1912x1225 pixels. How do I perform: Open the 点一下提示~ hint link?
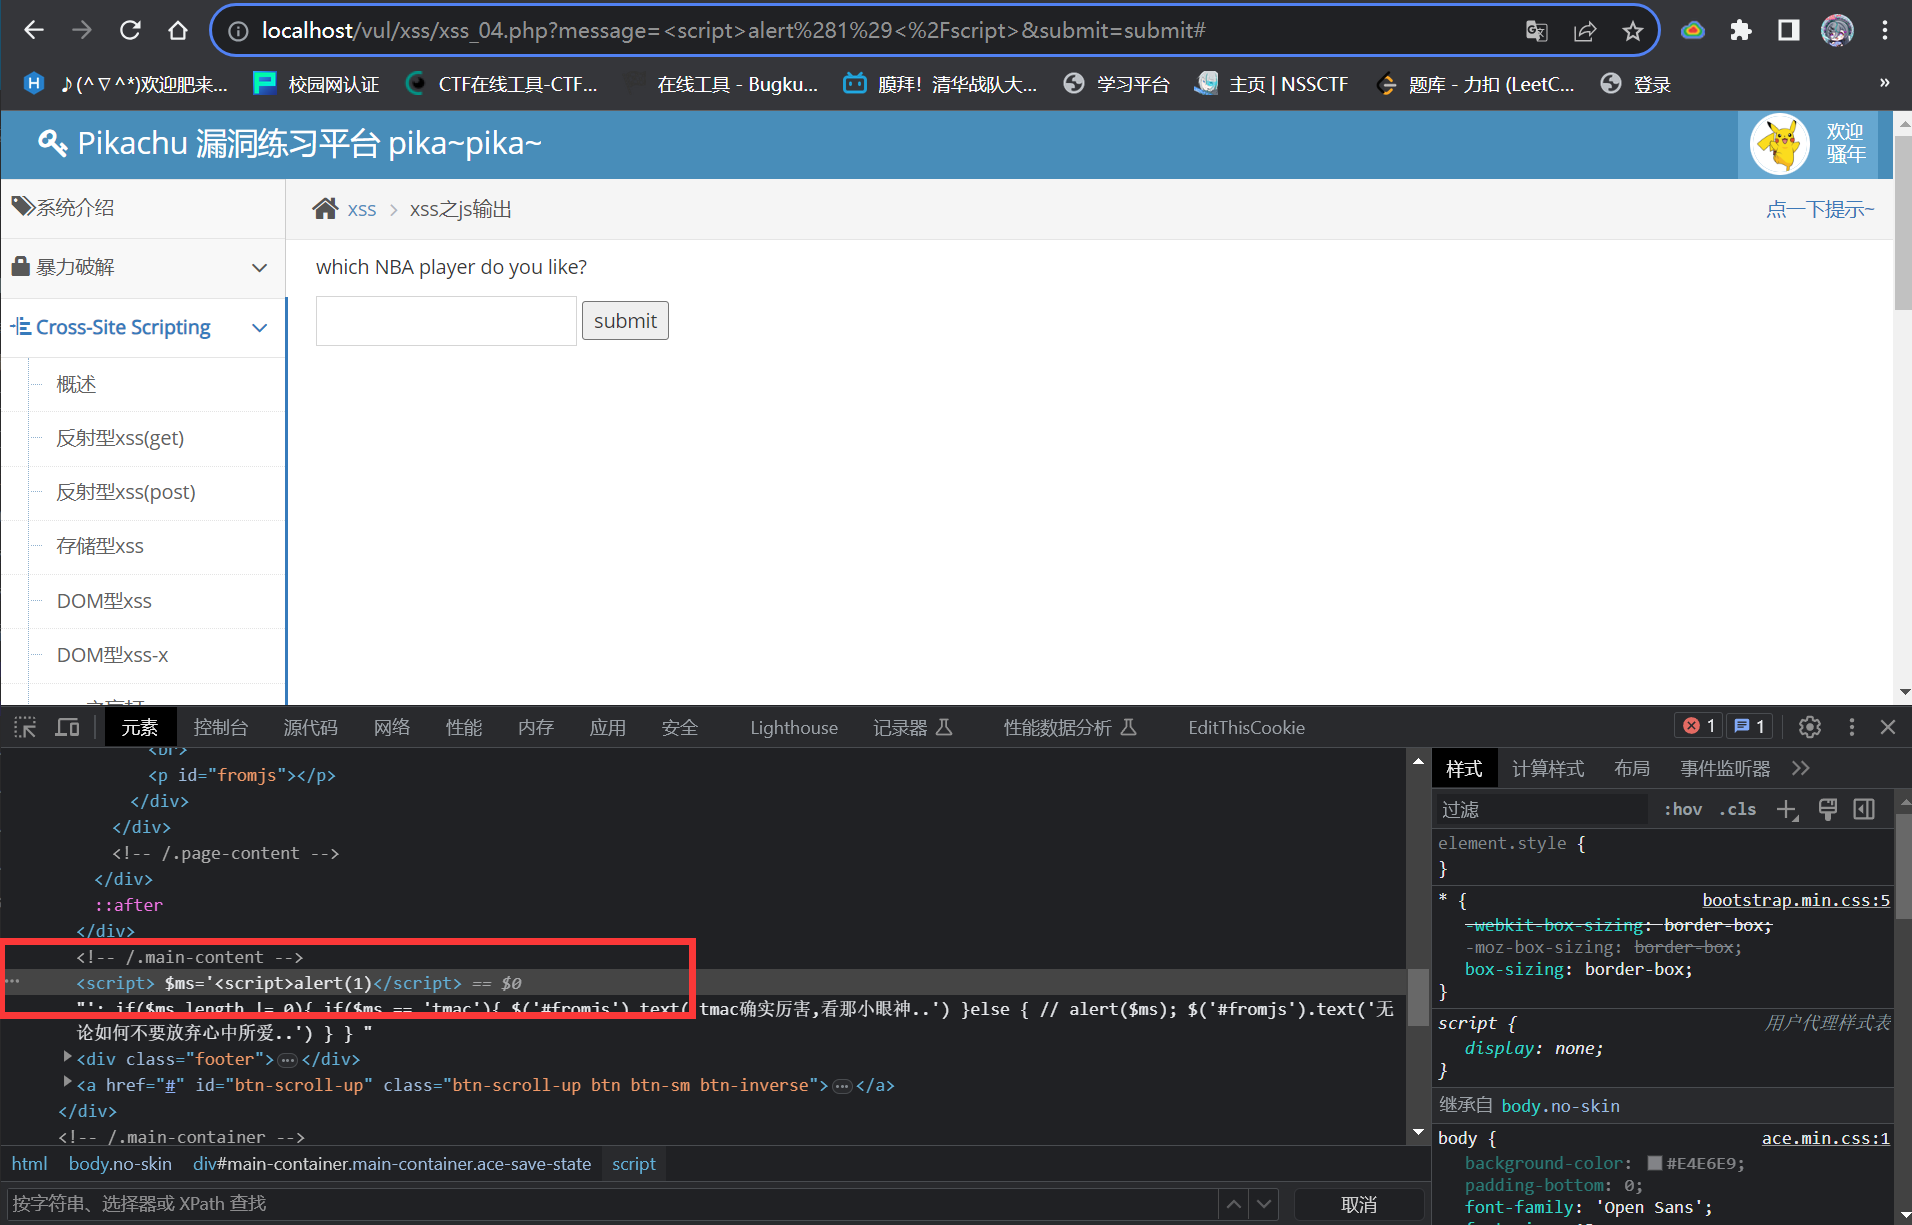point(1820,209)
